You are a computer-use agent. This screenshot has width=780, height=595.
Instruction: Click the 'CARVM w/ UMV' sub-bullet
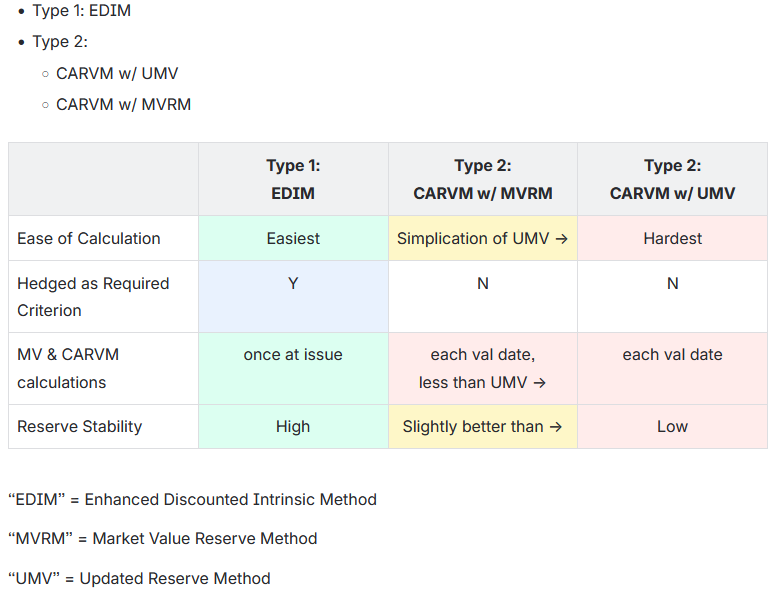click(117, 74)
